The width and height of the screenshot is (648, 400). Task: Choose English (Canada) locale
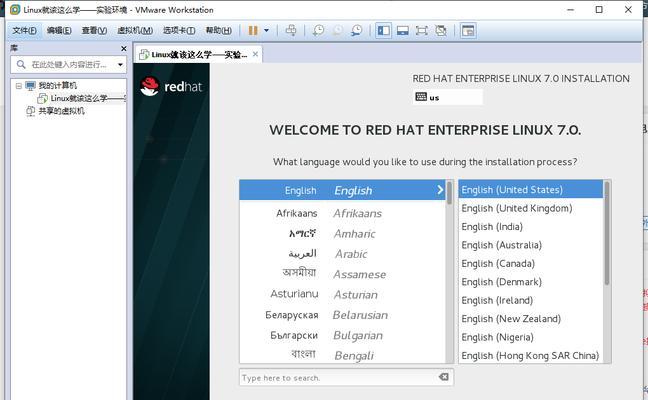point(531,264)
